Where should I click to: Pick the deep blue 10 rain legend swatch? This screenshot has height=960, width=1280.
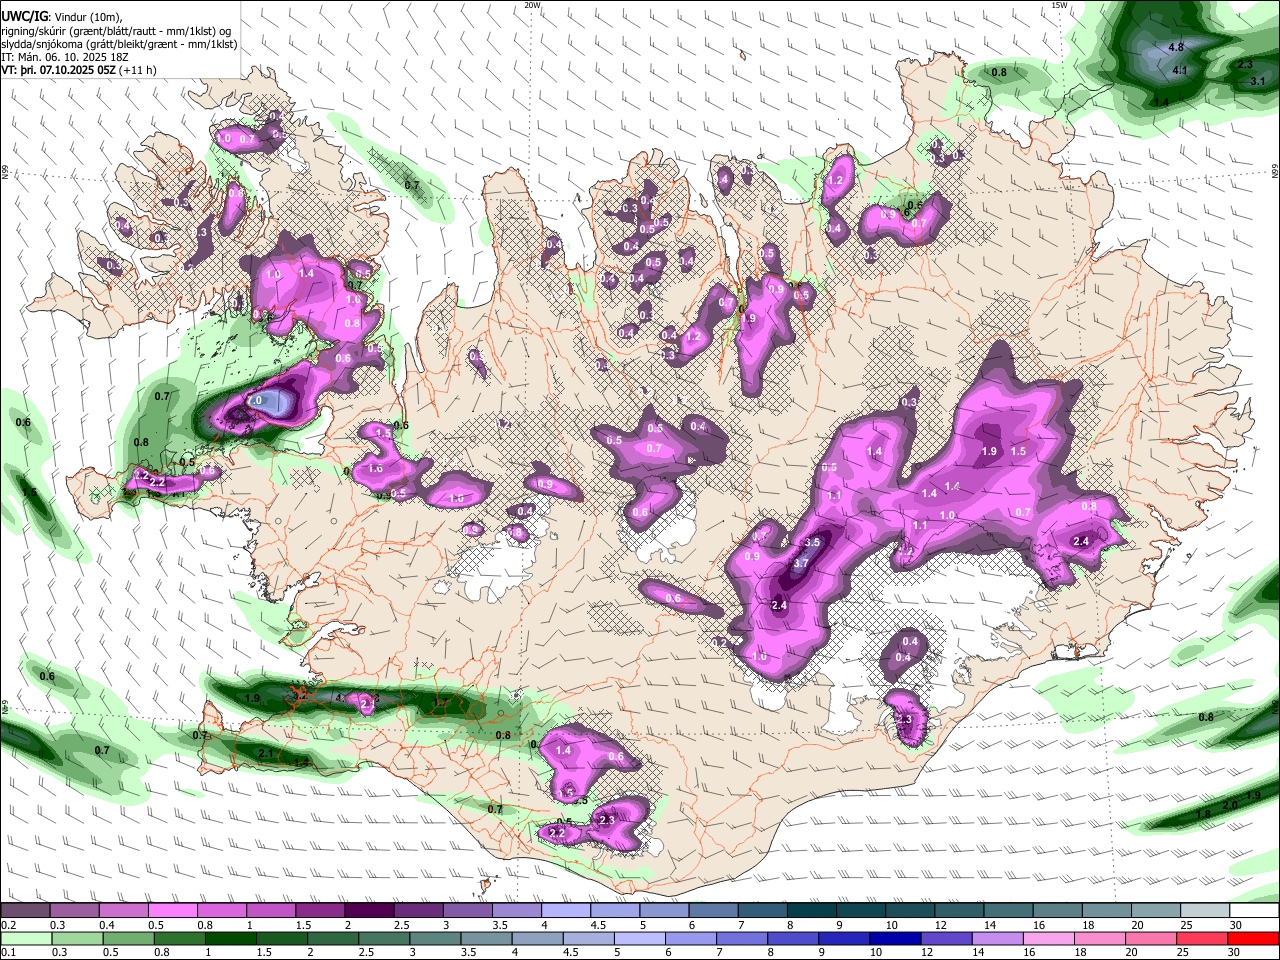[895, 939]
